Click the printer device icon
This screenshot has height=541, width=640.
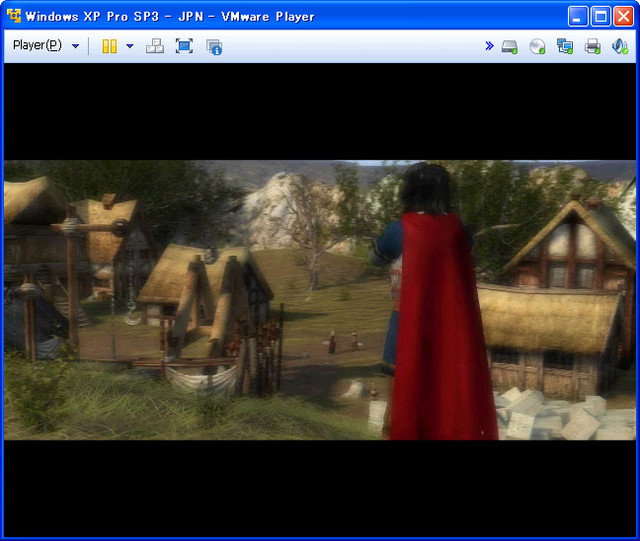(593, 46)
